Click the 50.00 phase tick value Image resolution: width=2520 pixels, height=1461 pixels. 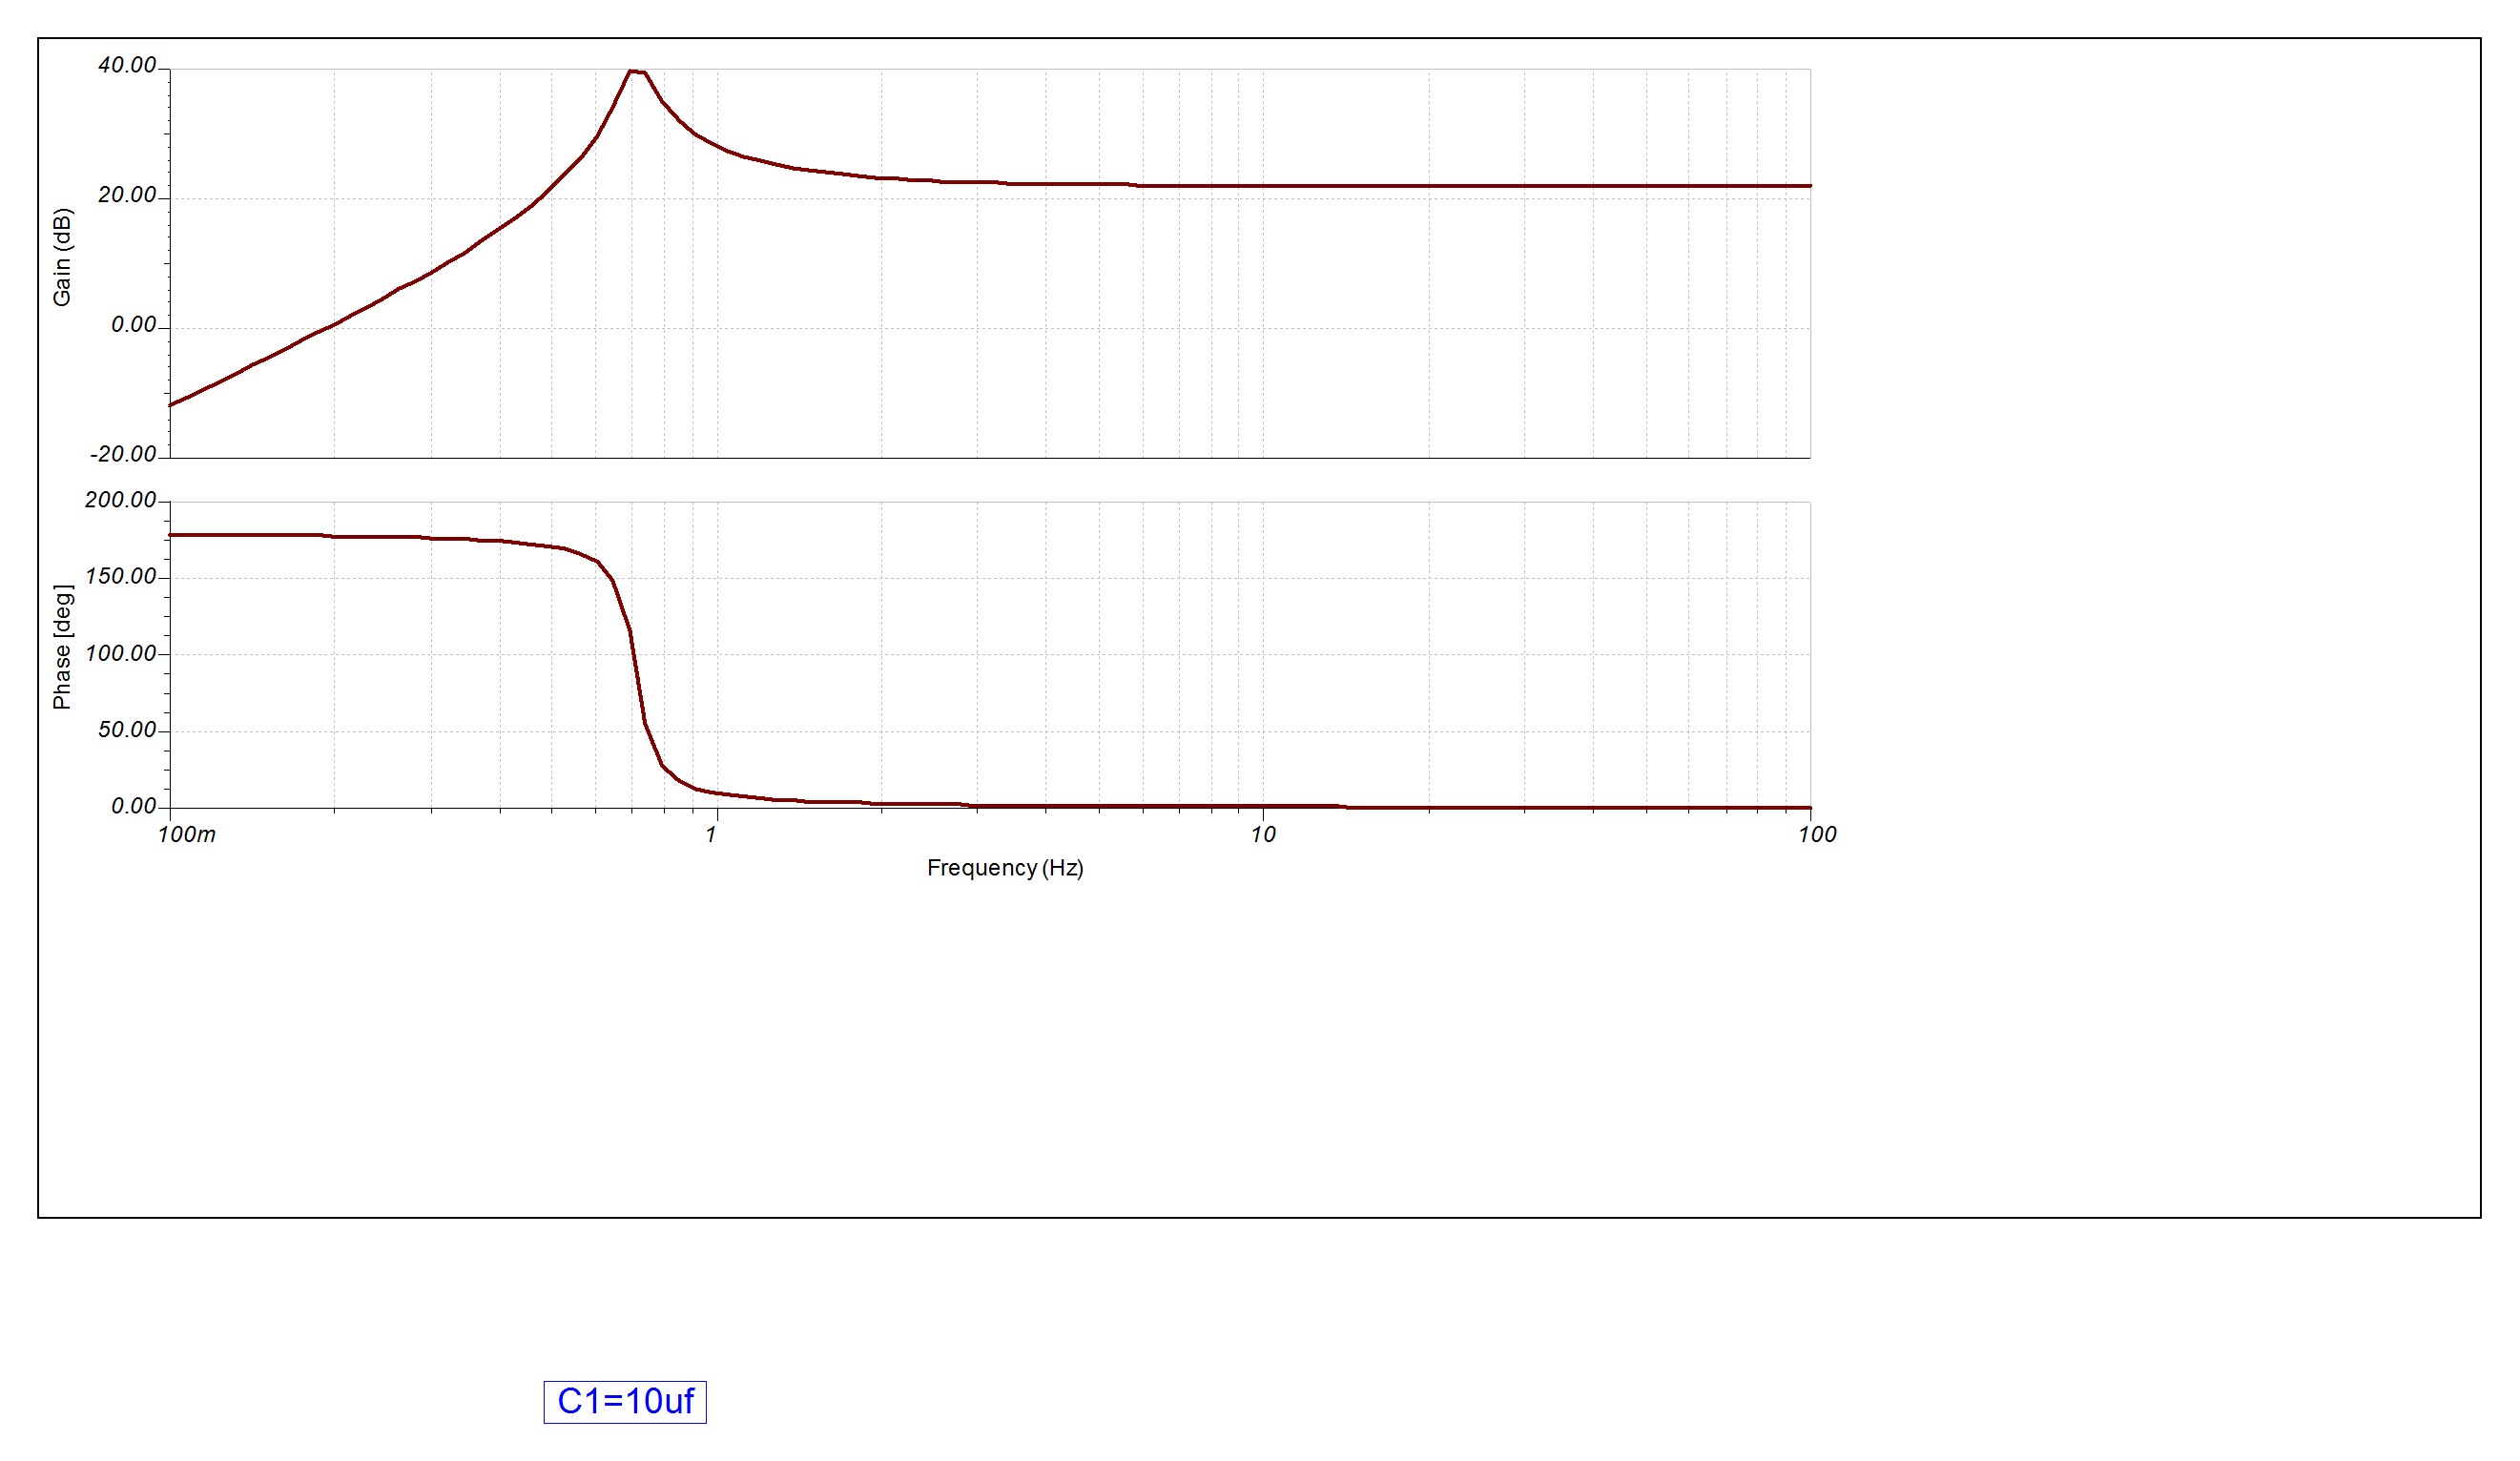(x=127, y=730)
